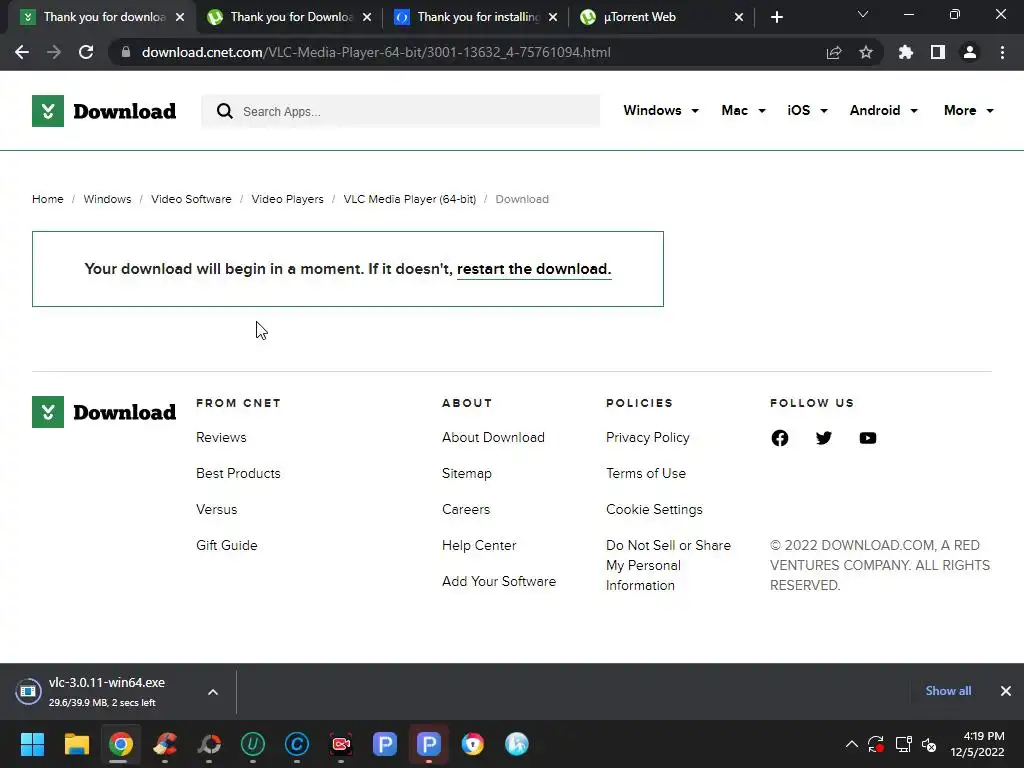Open the Privacy Policy link

[648, 438]
